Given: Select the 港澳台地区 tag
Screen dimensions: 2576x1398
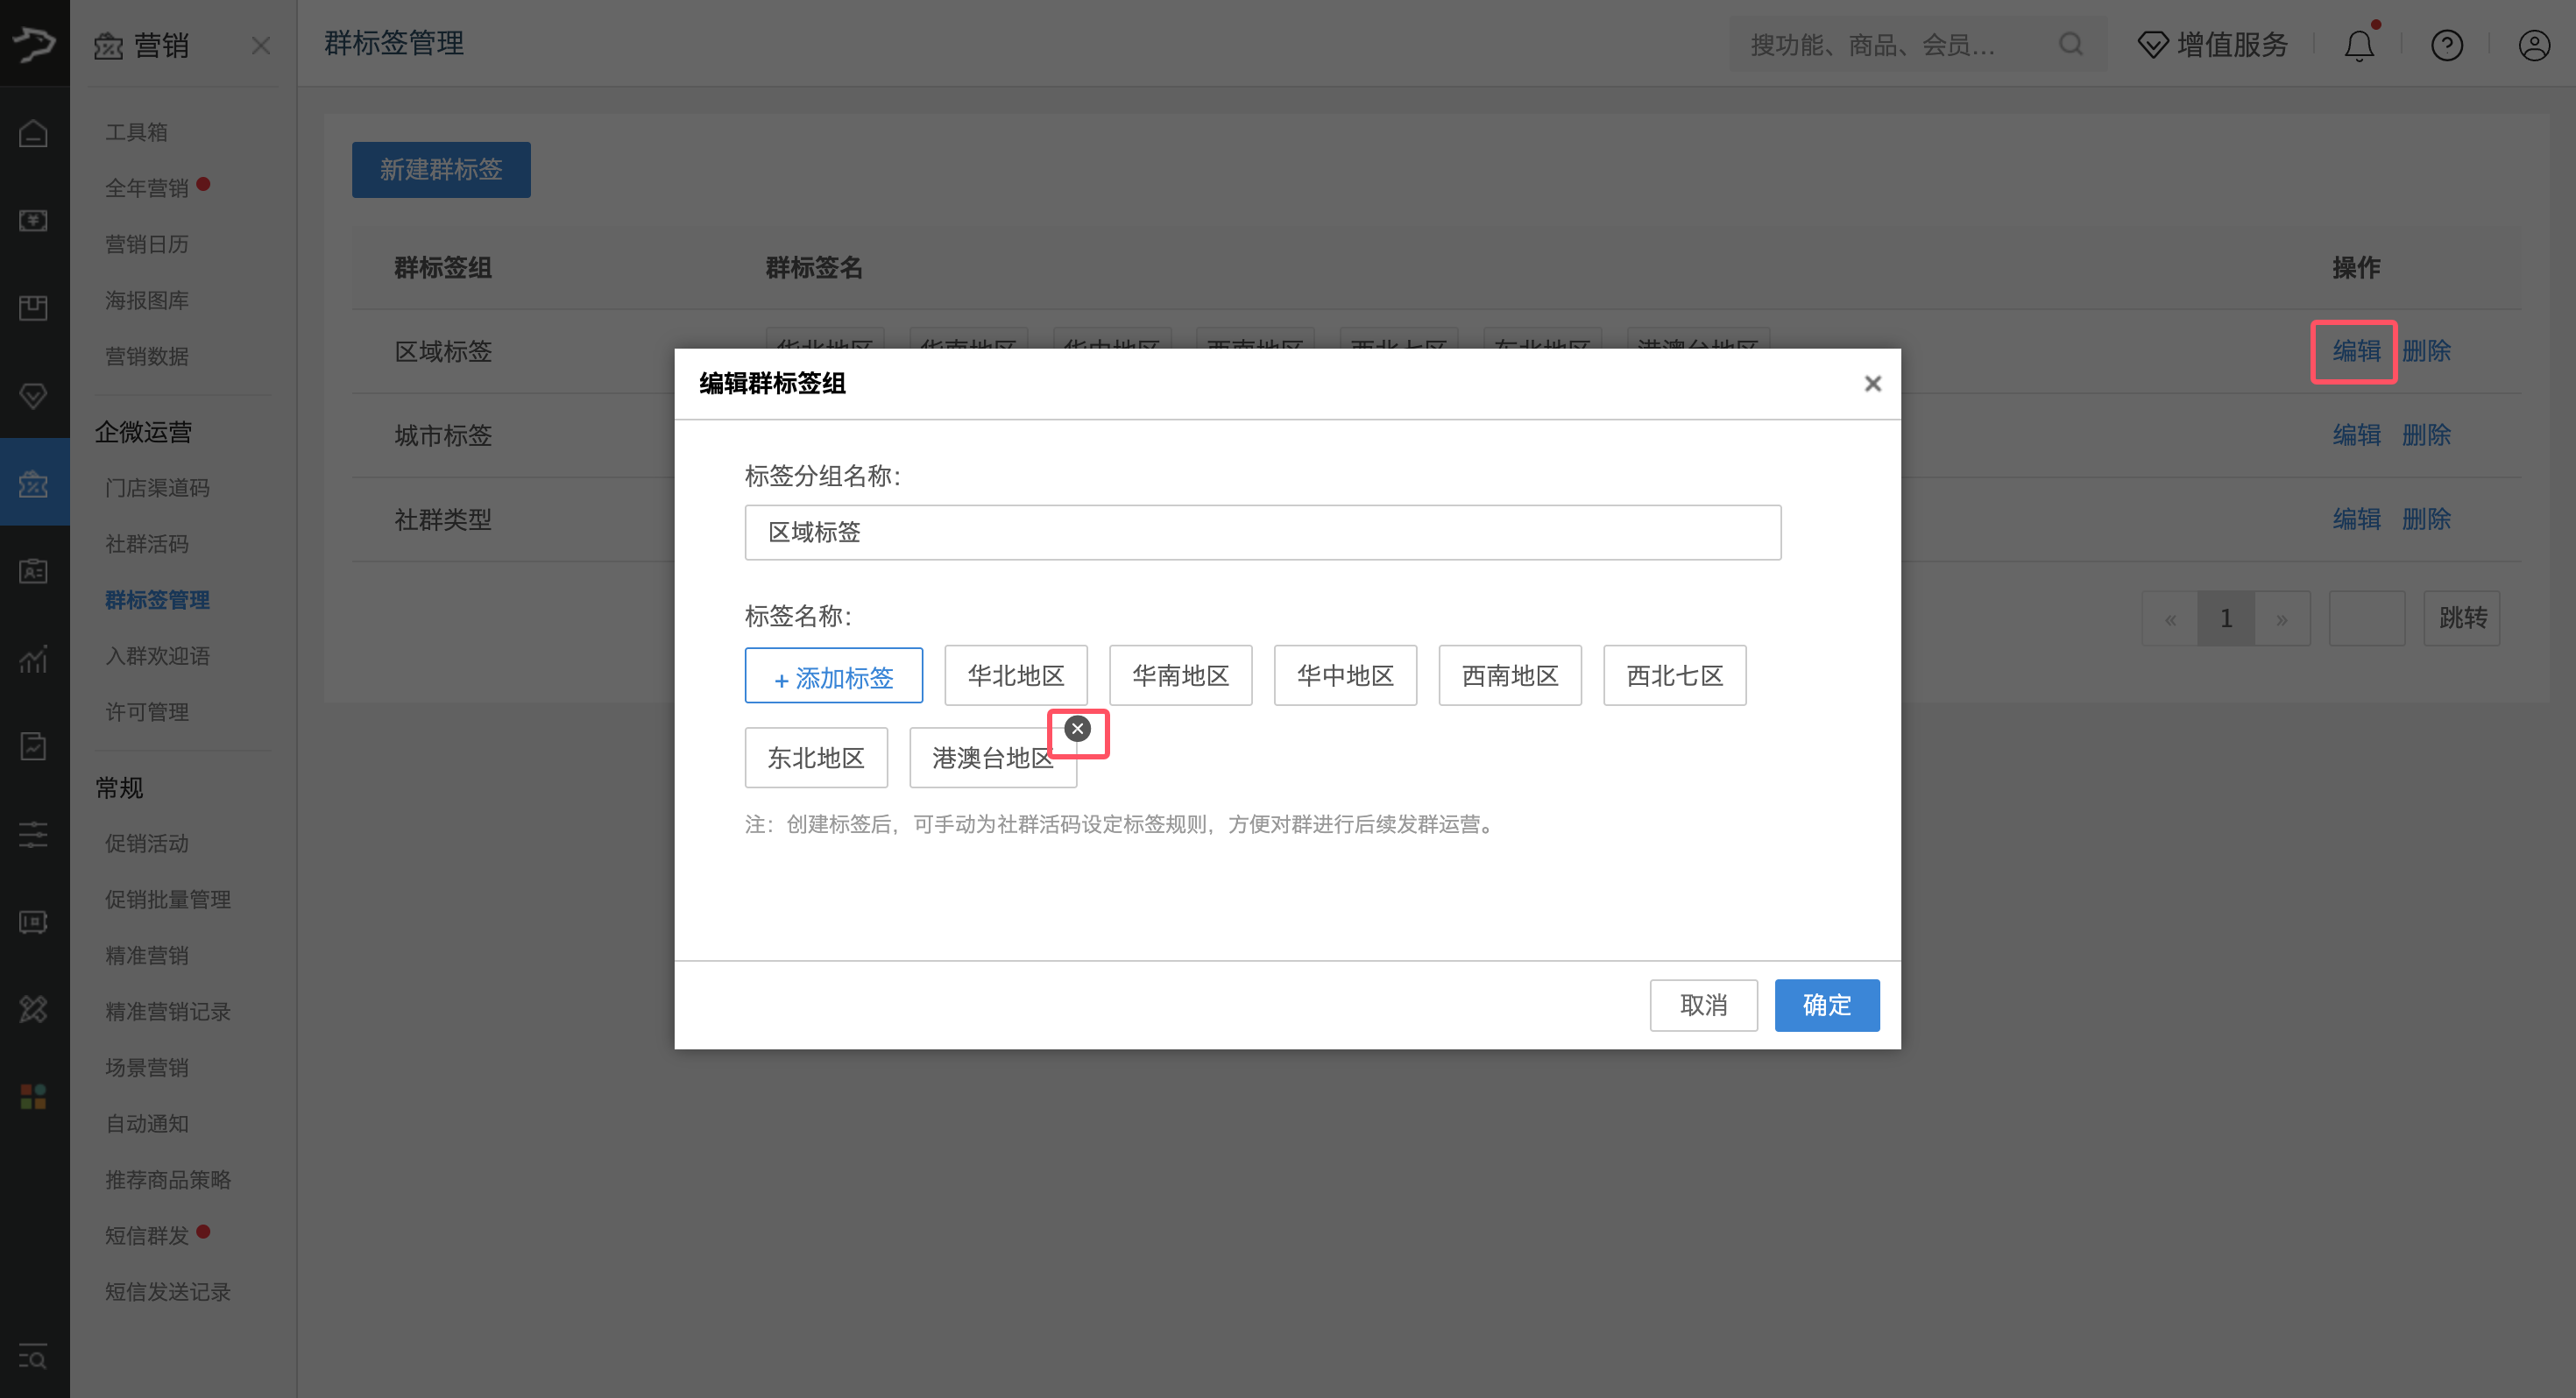Looking at the screenshot, I should coord(992,758).
